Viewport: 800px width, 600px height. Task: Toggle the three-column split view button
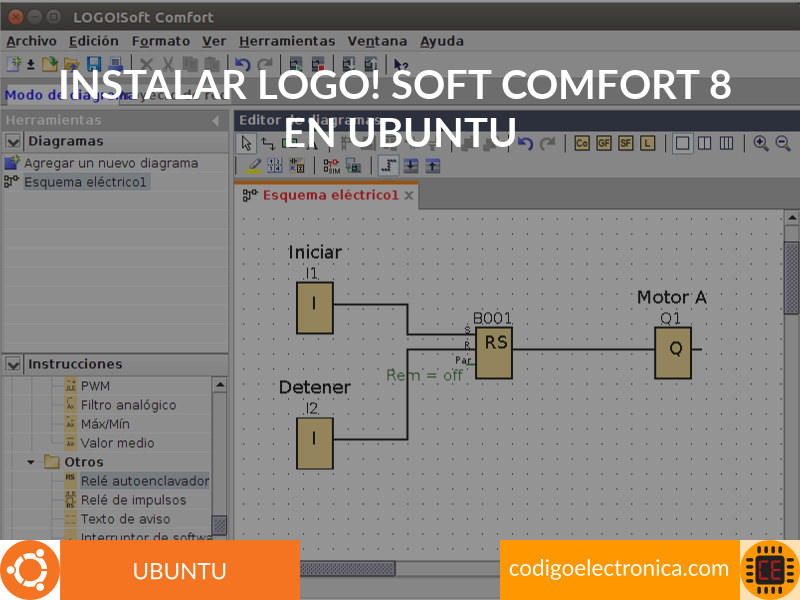click(x=727, y=143)
